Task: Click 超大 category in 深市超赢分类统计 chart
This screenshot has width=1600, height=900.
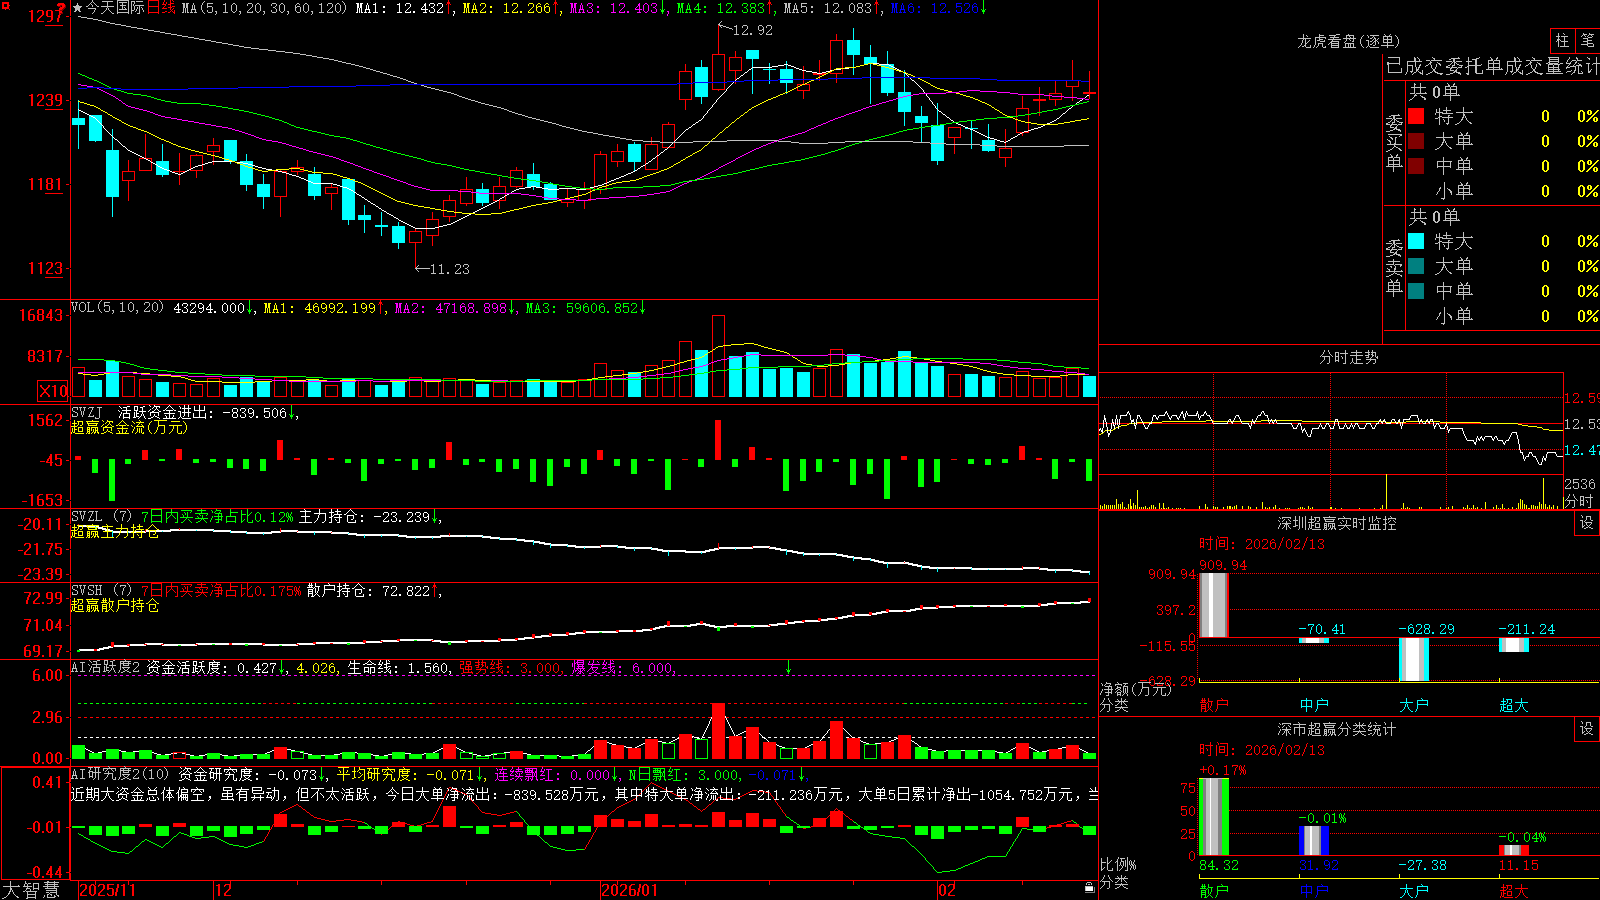Action: [x=1514, y=890]
